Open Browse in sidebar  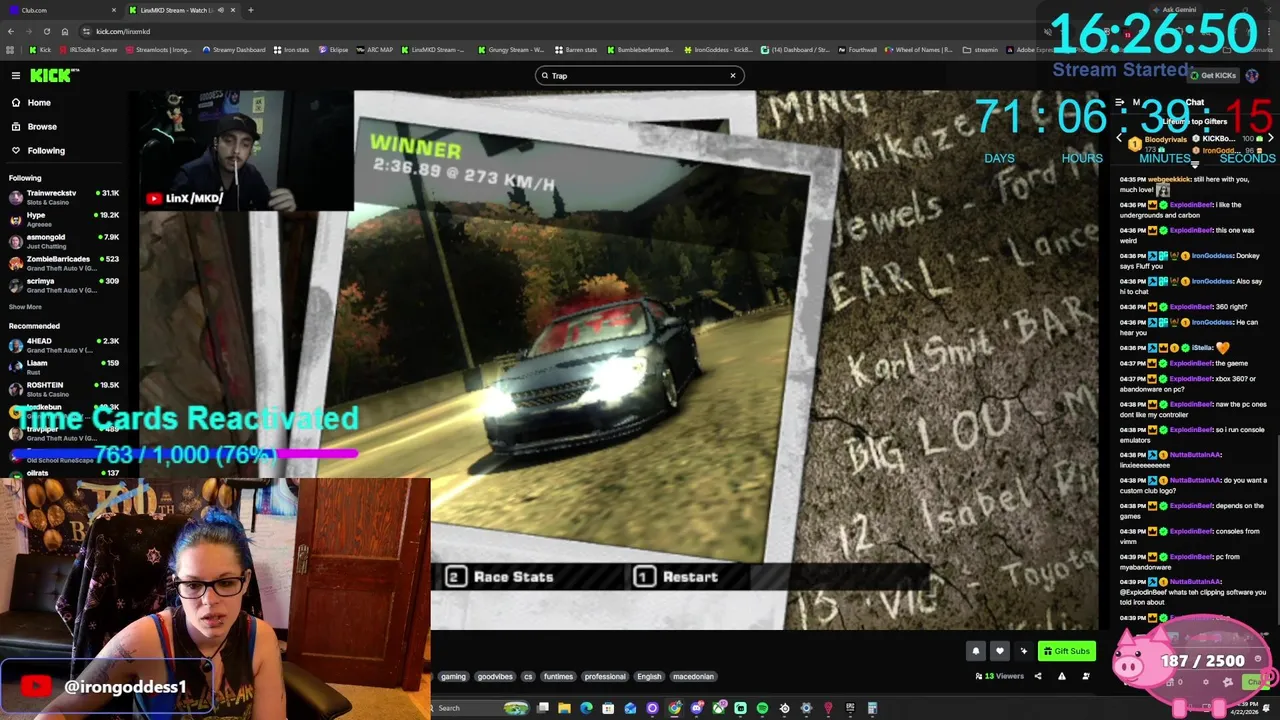tap(42, 126)
